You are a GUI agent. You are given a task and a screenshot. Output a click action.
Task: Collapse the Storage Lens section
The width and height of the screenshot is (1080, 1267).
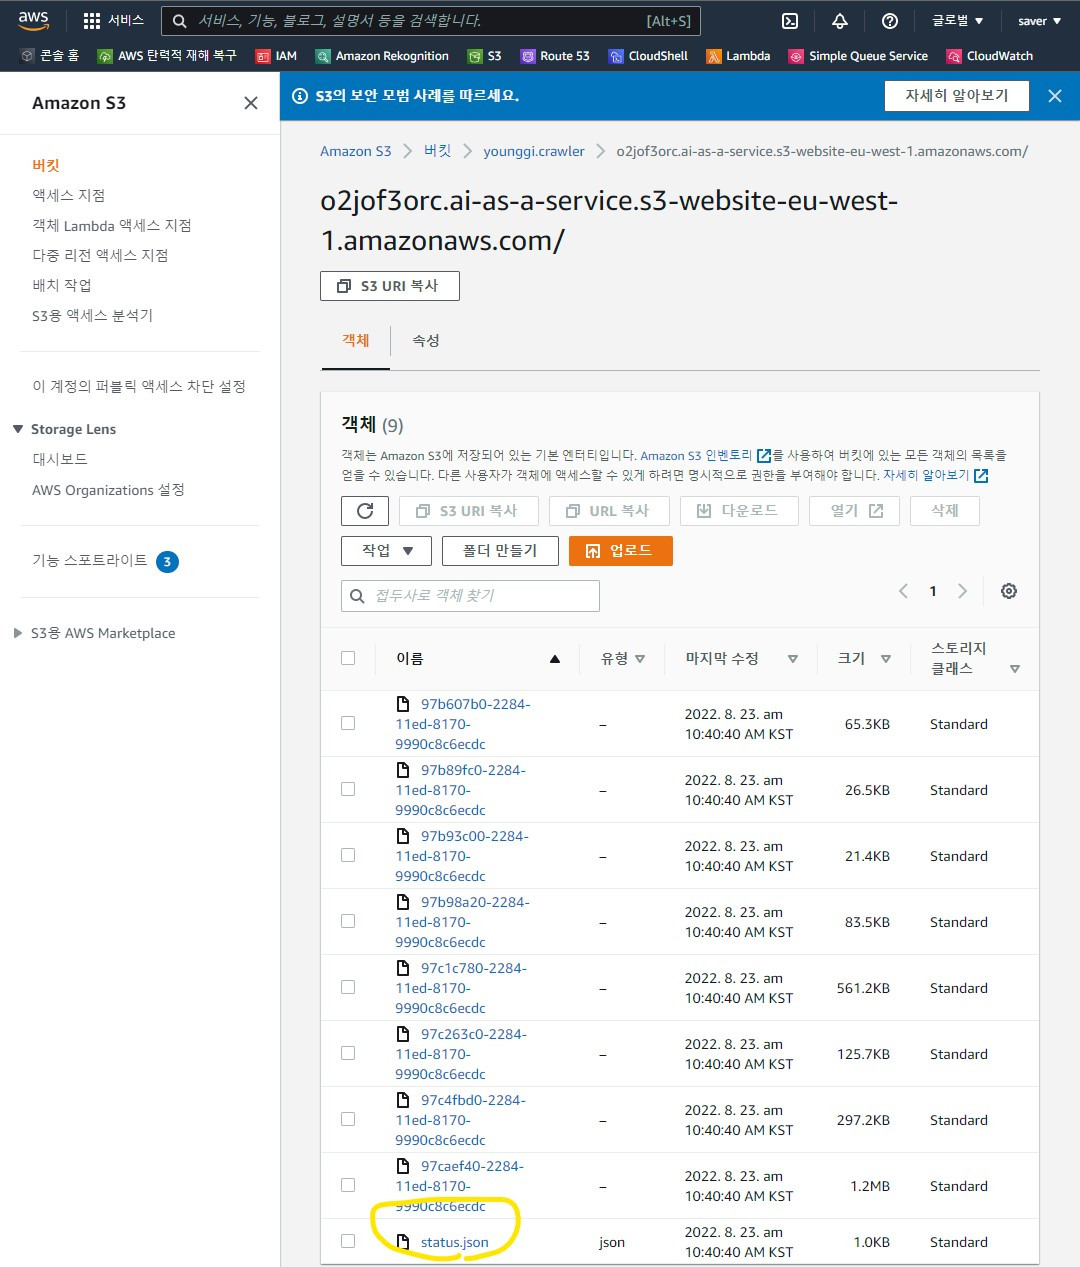coord(17,428)
